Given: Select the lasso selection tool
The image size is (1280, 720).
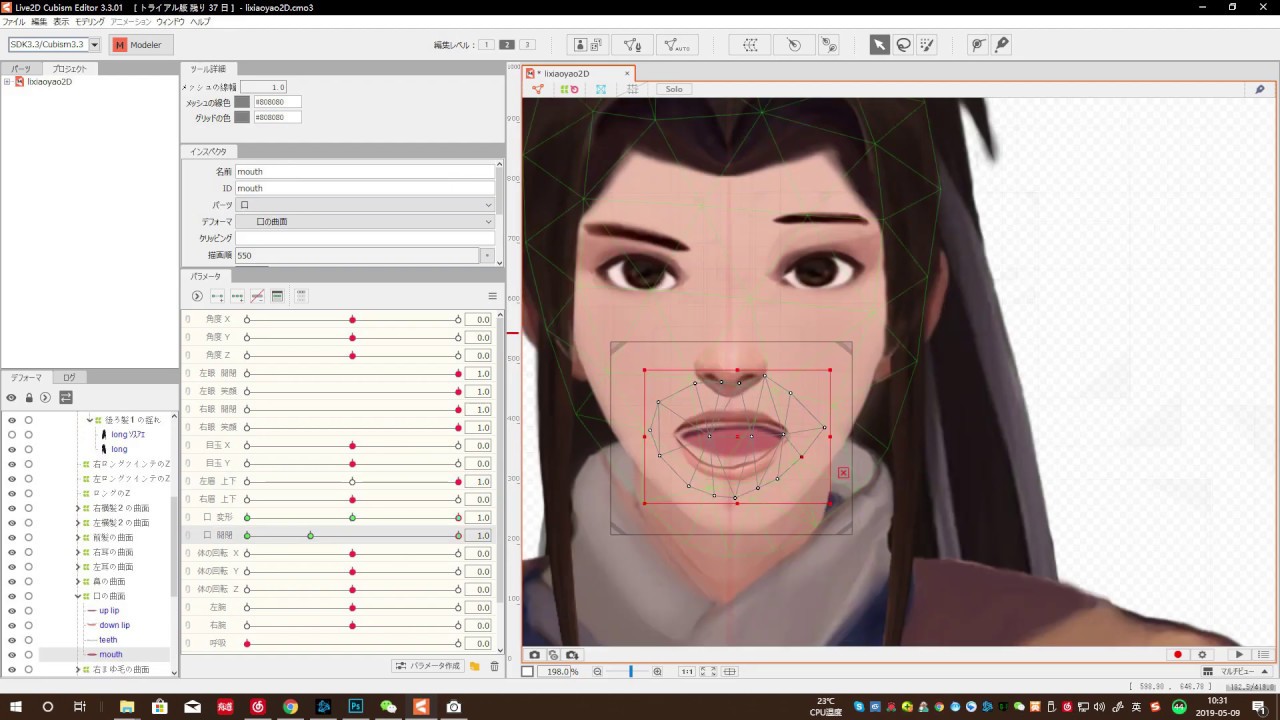Looking at the screenshot, I should (x=903, y=45).
